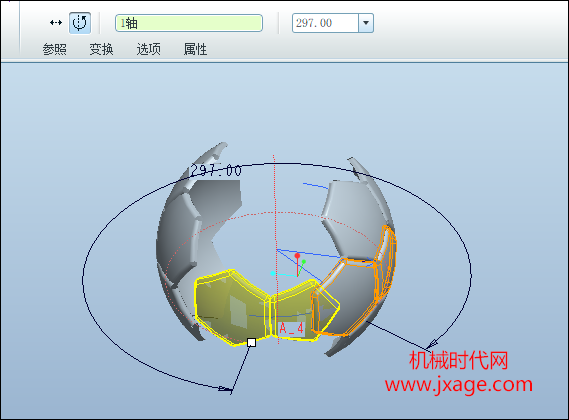The width and height of the screenshot is (569, 420).
Task: Click the 297.00 dimension label in viewport
Action: [x=216, y=170]
